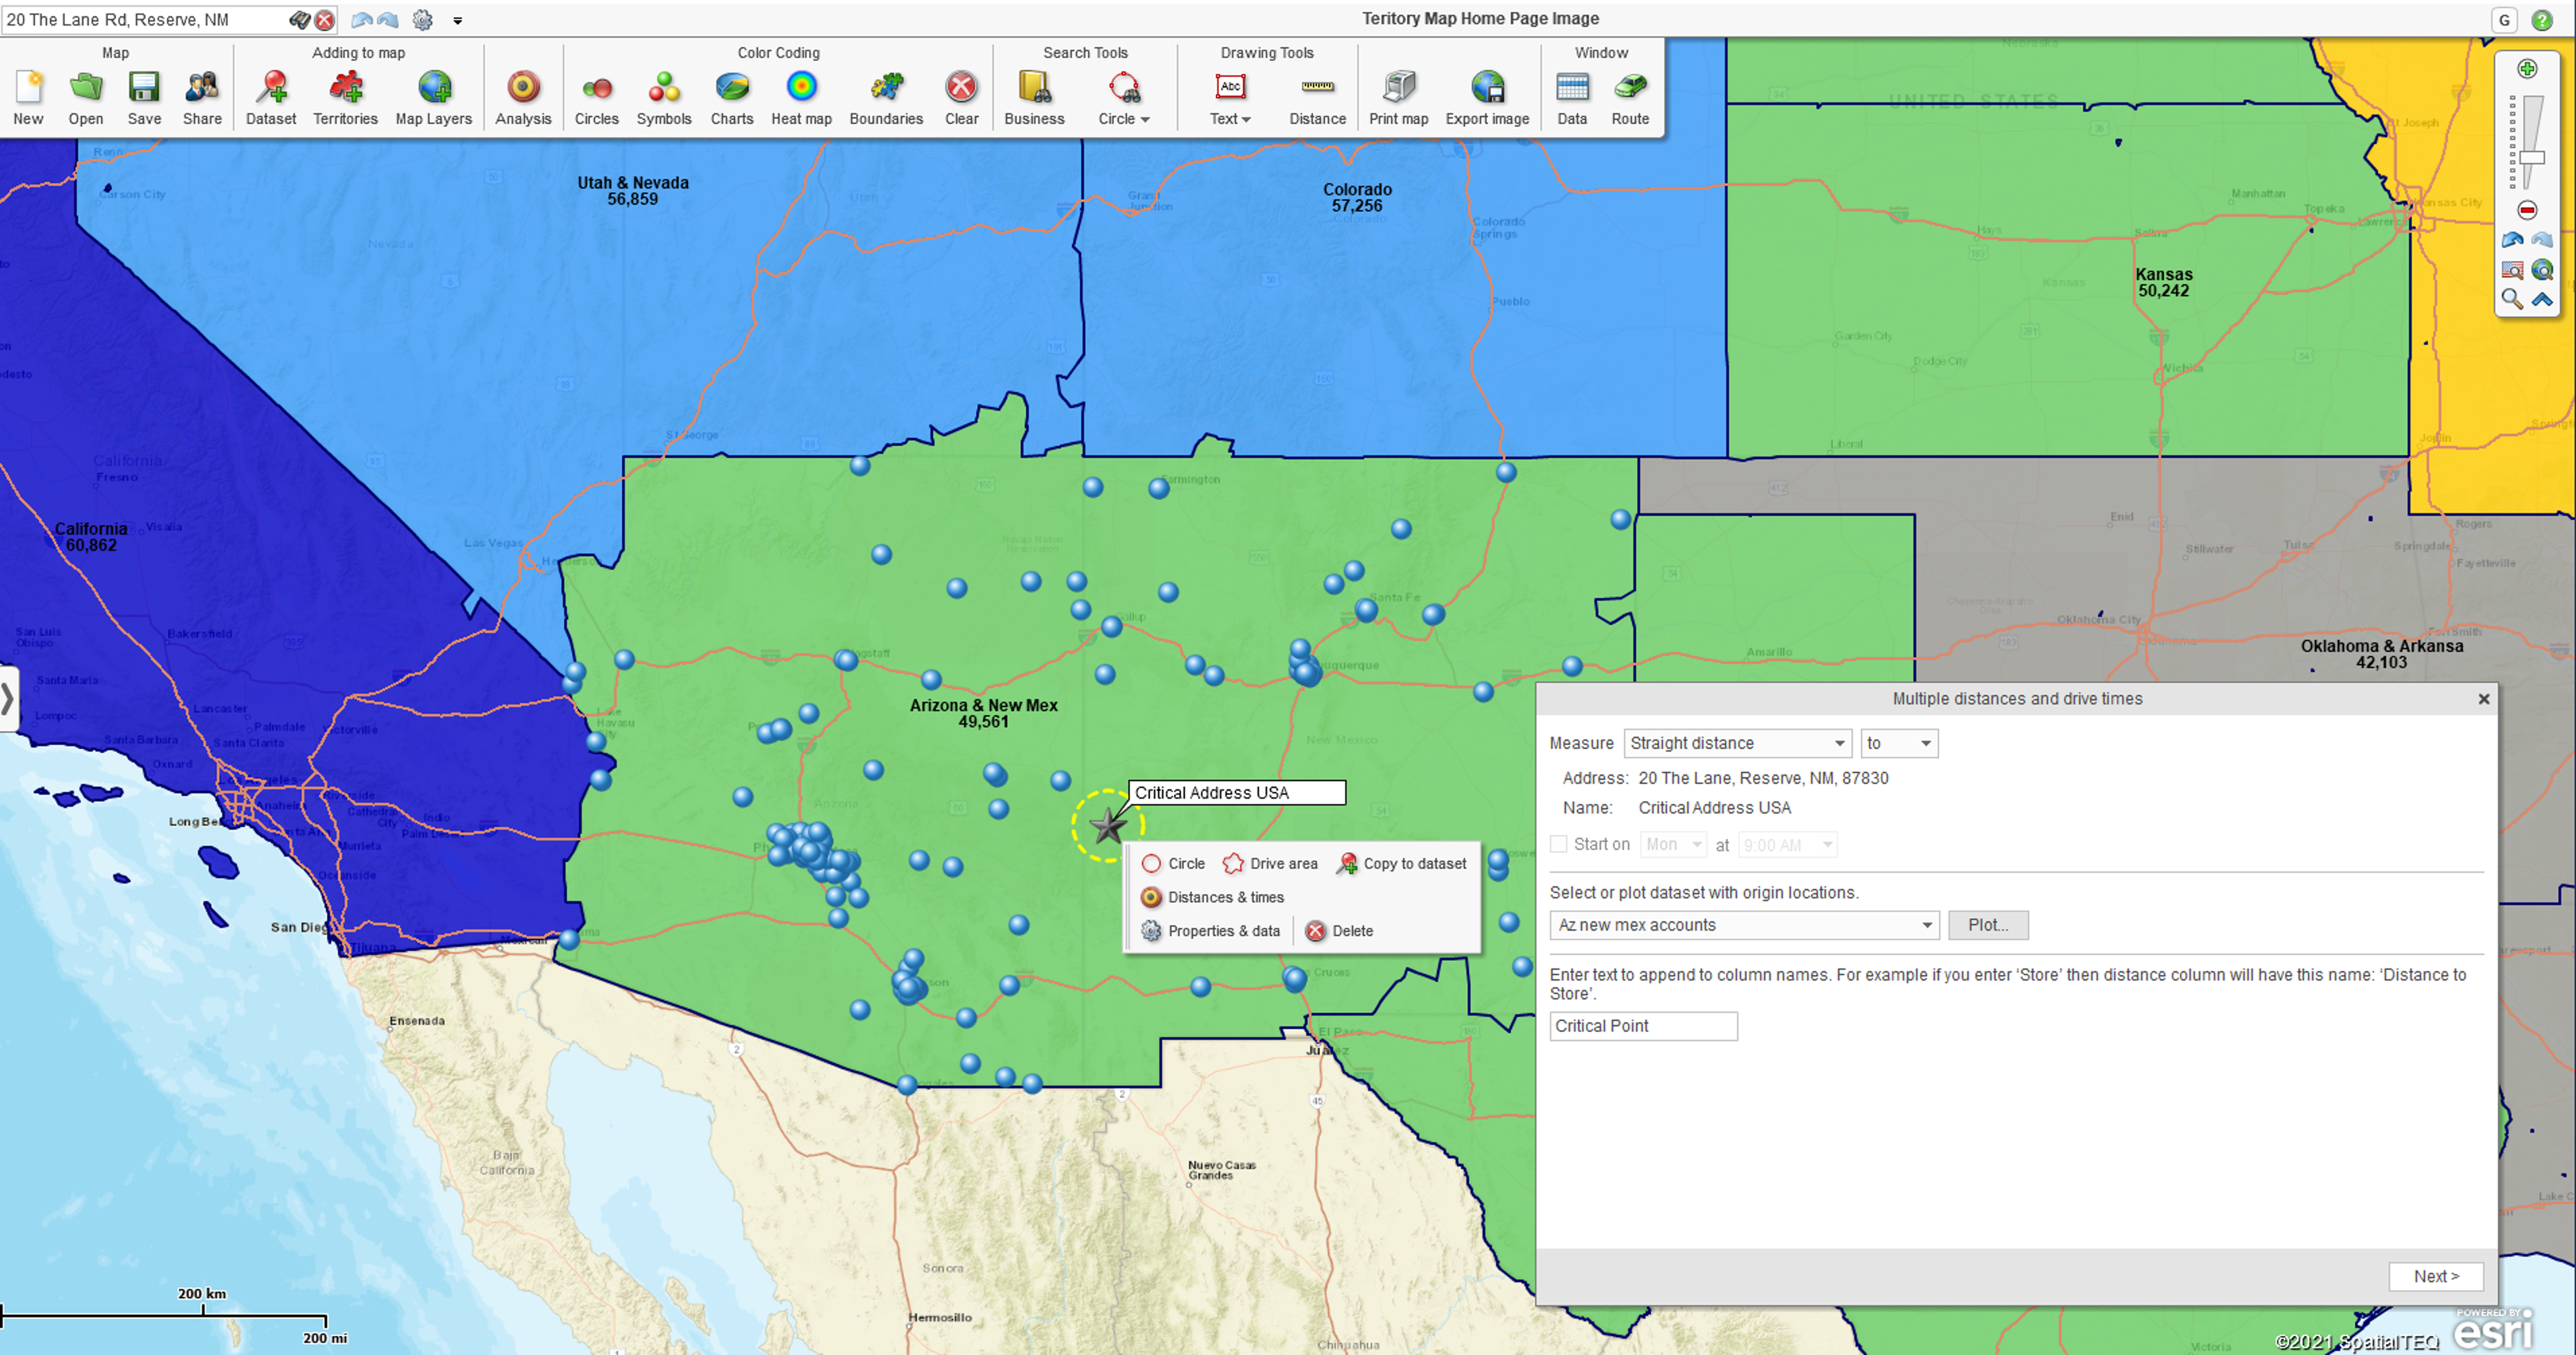This screenshot has width=2576, height=1355.
Task: Open the Boundaries tool
Action: coord(886,98)
